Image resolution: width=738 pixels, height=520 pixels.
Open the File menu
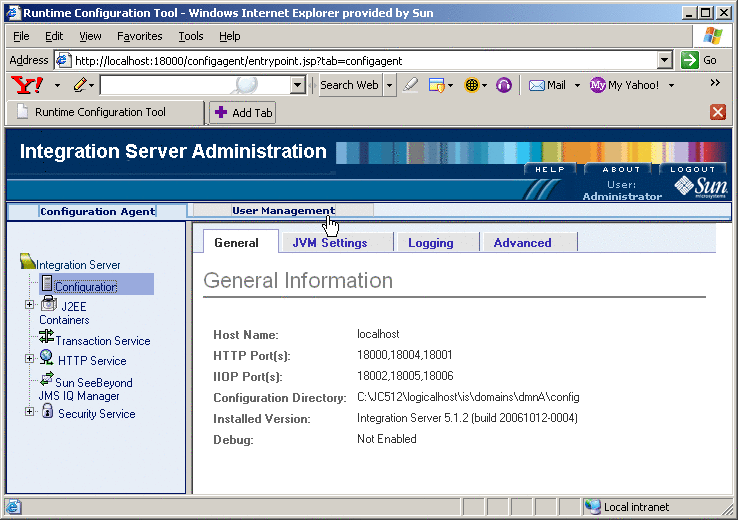pyautogui.click(x=21, y=36)
